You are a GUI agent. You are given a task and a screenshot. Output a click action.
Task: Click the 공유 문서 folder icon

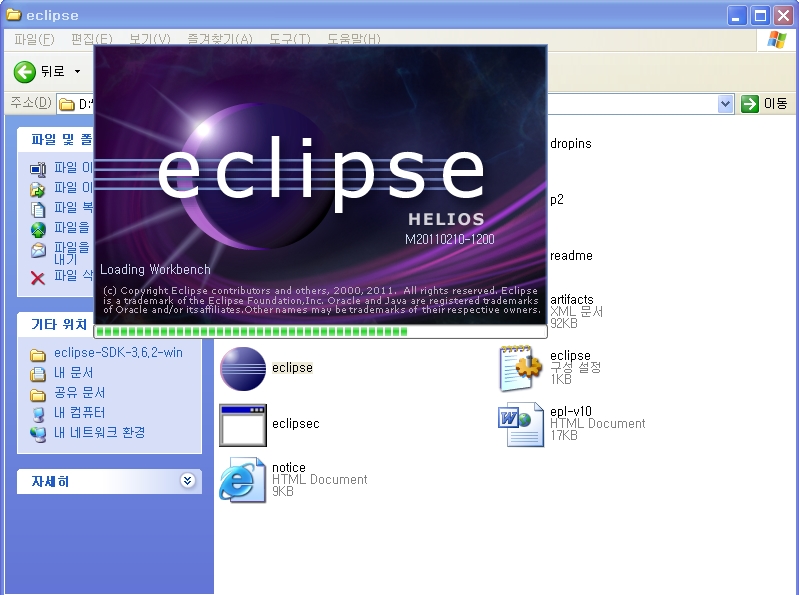click(x=38, y=395)
